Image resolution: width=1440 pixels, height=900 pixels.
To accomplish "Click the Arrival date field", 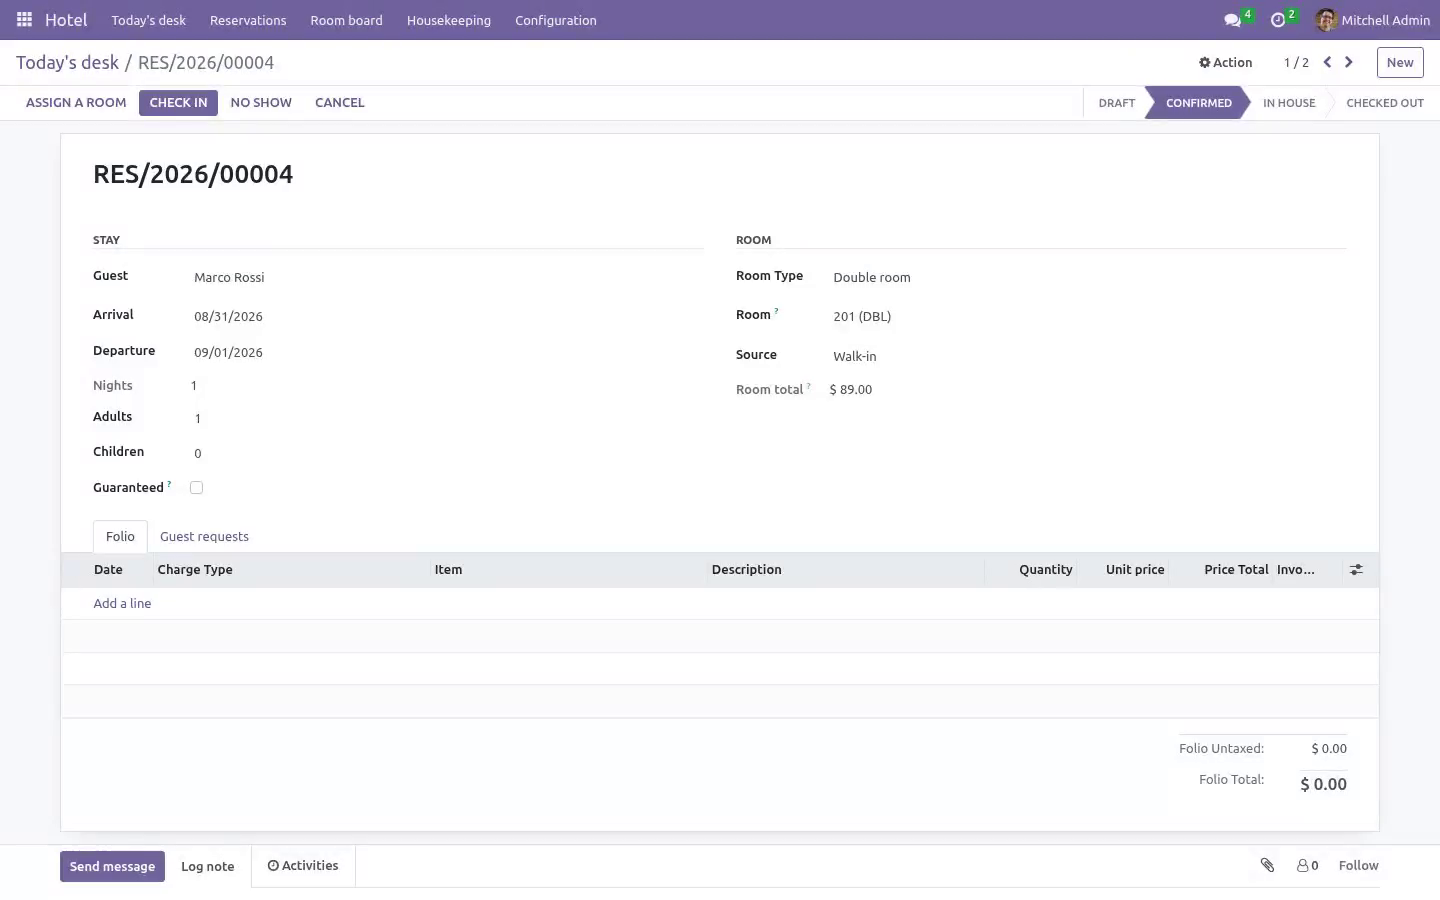I will pos(447,317).
